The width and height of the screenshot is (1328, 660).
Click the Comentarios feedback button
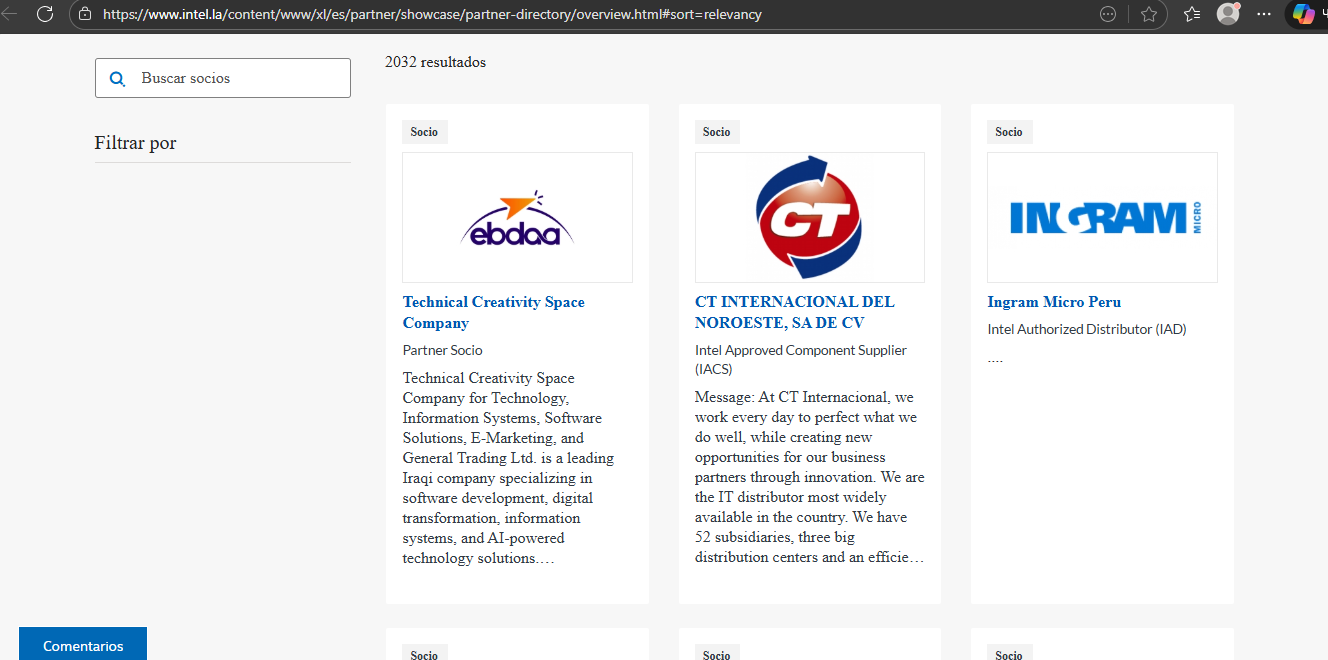(83, 645)
